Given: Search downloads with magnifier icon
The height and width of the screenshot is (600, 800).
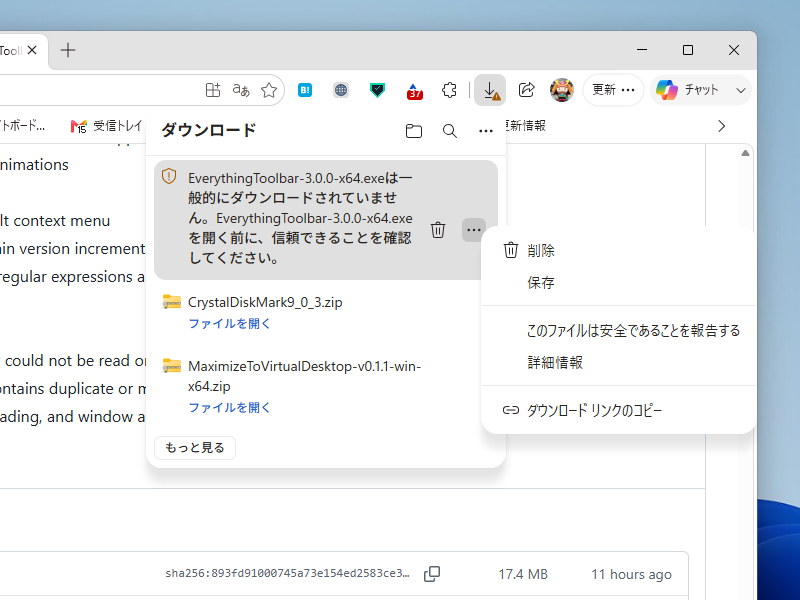Looking at the screenshot, I should coord(449,131).
